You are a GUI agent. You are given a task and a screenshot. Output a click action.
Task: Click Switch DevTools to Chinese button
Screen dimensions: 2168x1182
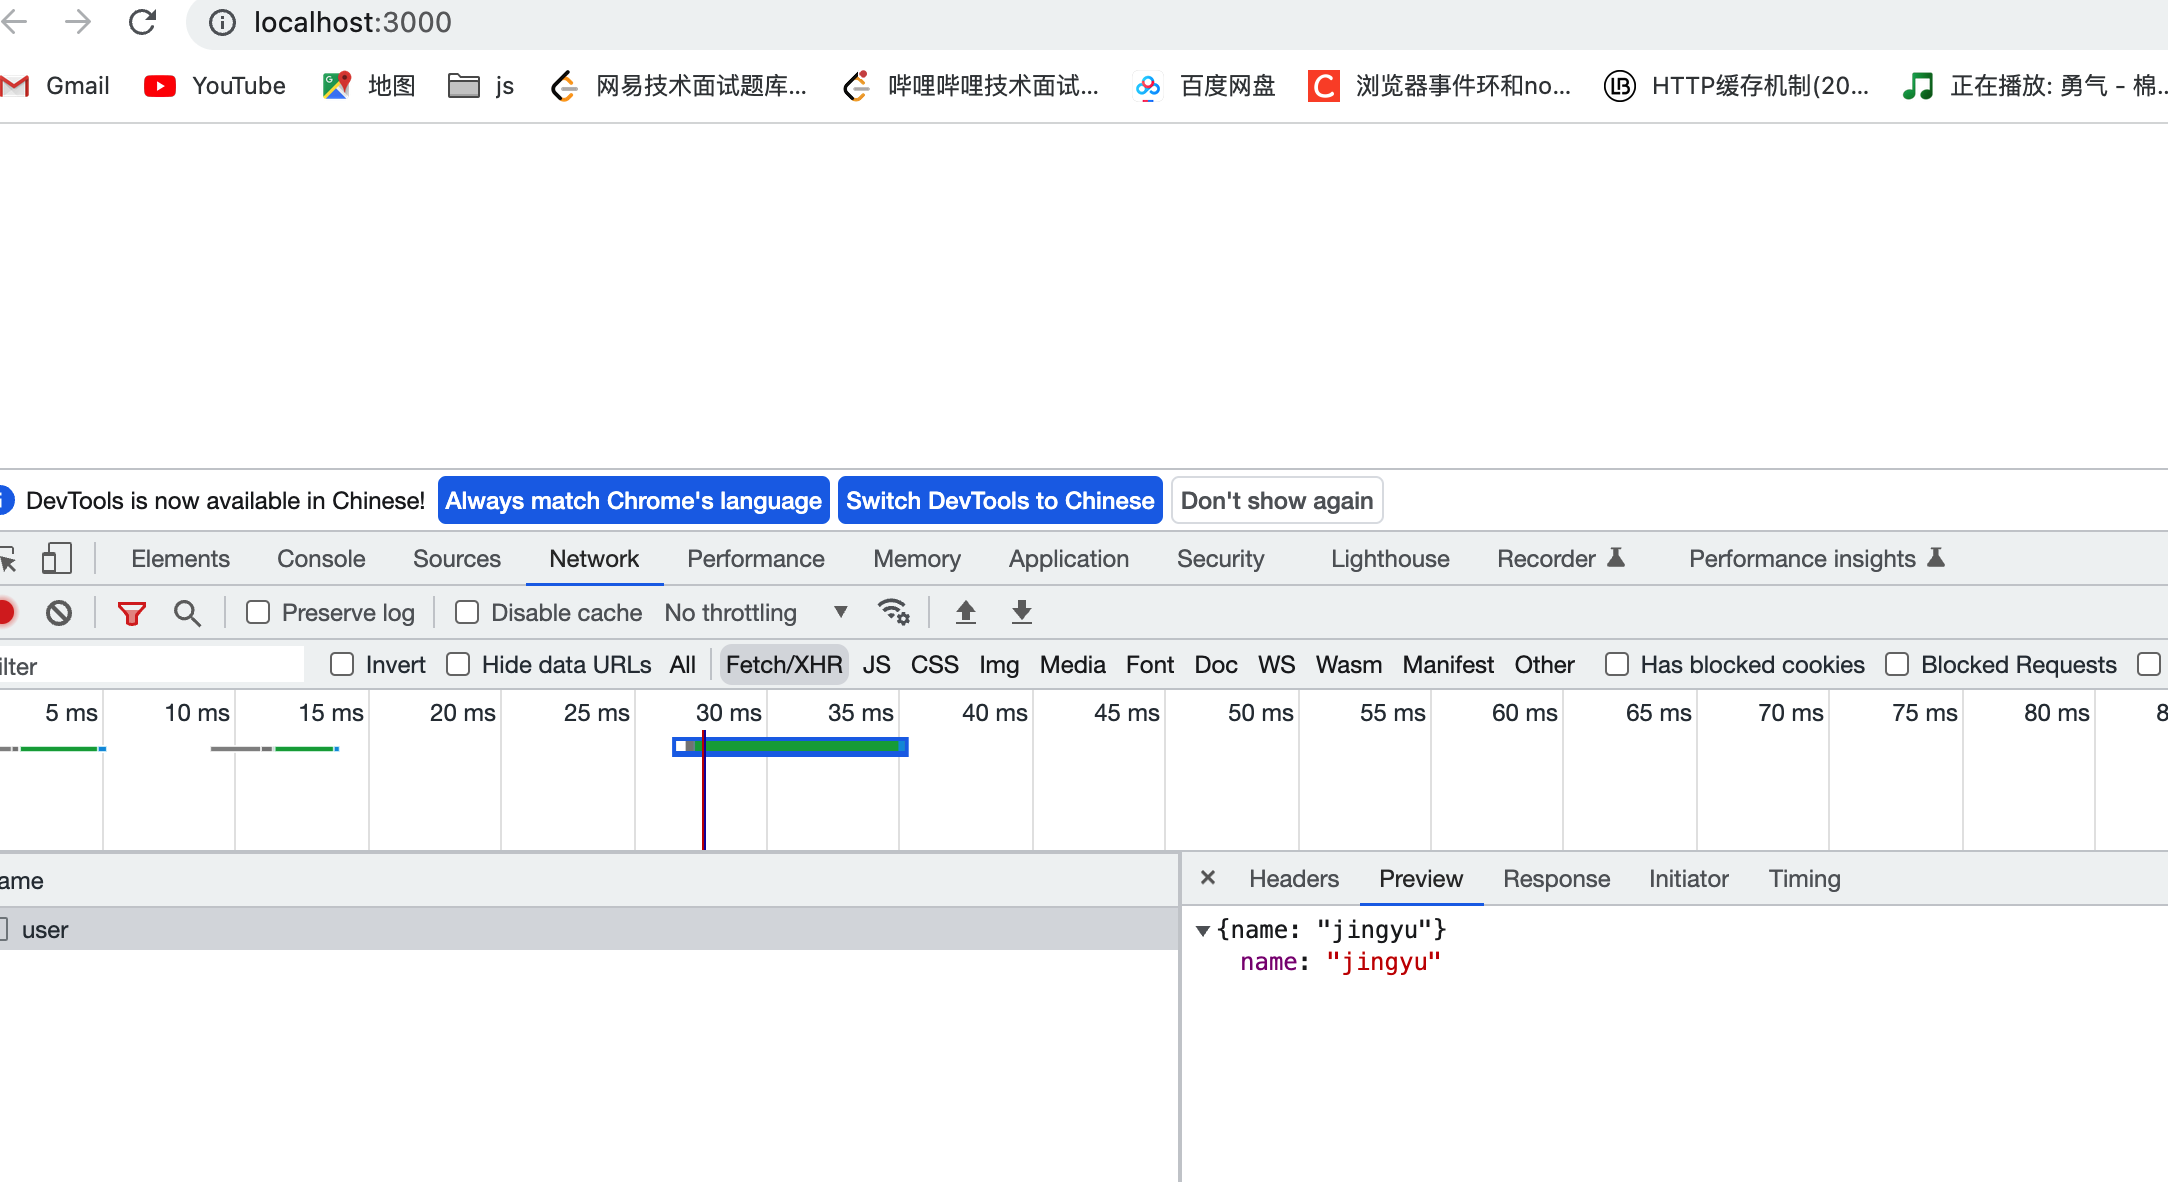point(1000,501)
